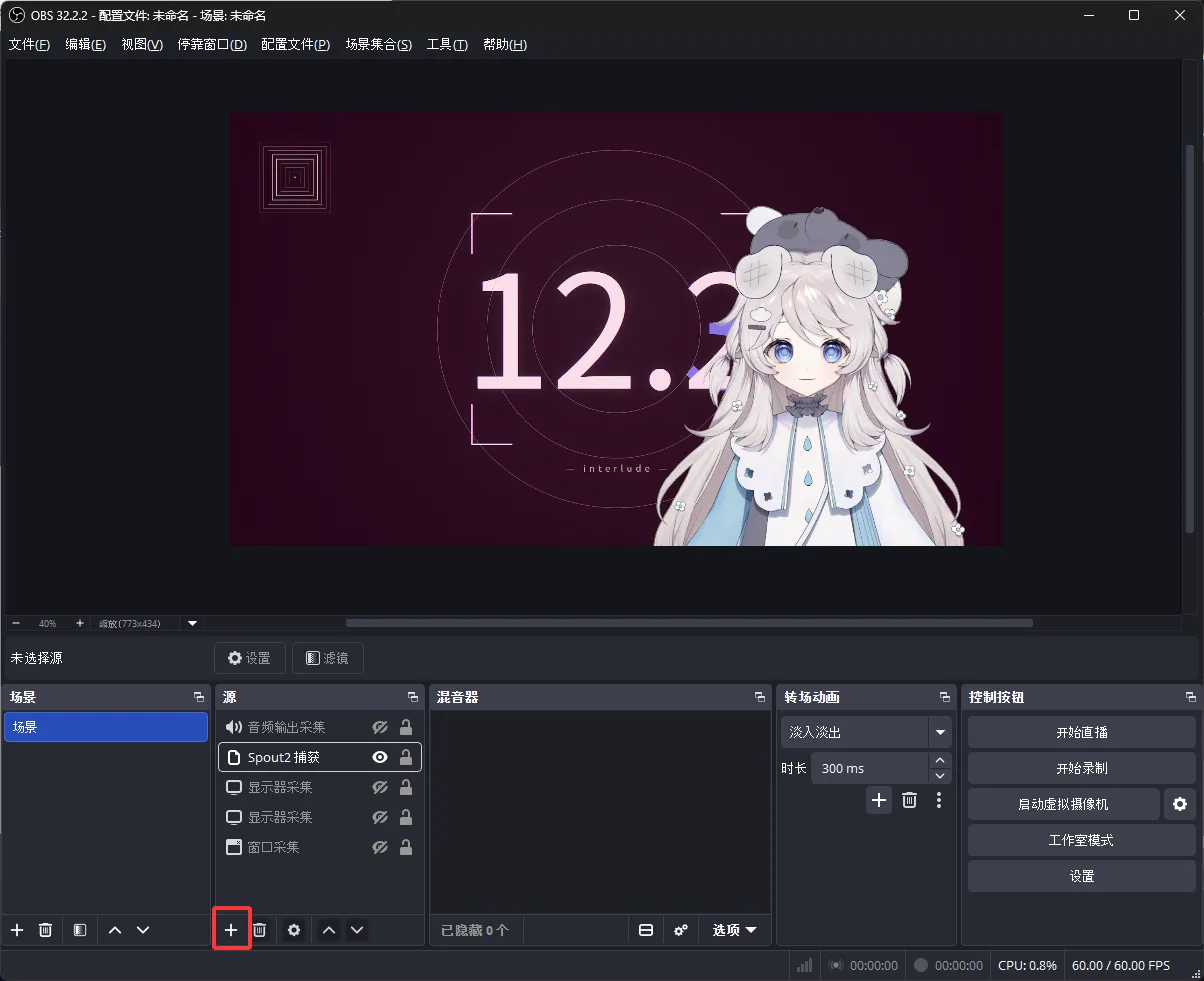Switch the mixer layout icon beside 已隐藏

[x=646, y=930]
